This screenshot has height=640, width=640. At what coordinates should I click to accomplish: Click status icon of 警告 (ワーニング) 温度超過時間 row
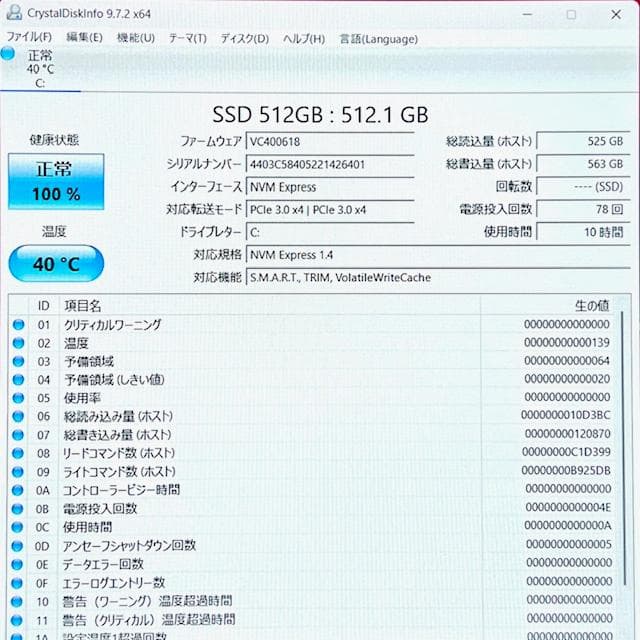click(x=17, y=602)
